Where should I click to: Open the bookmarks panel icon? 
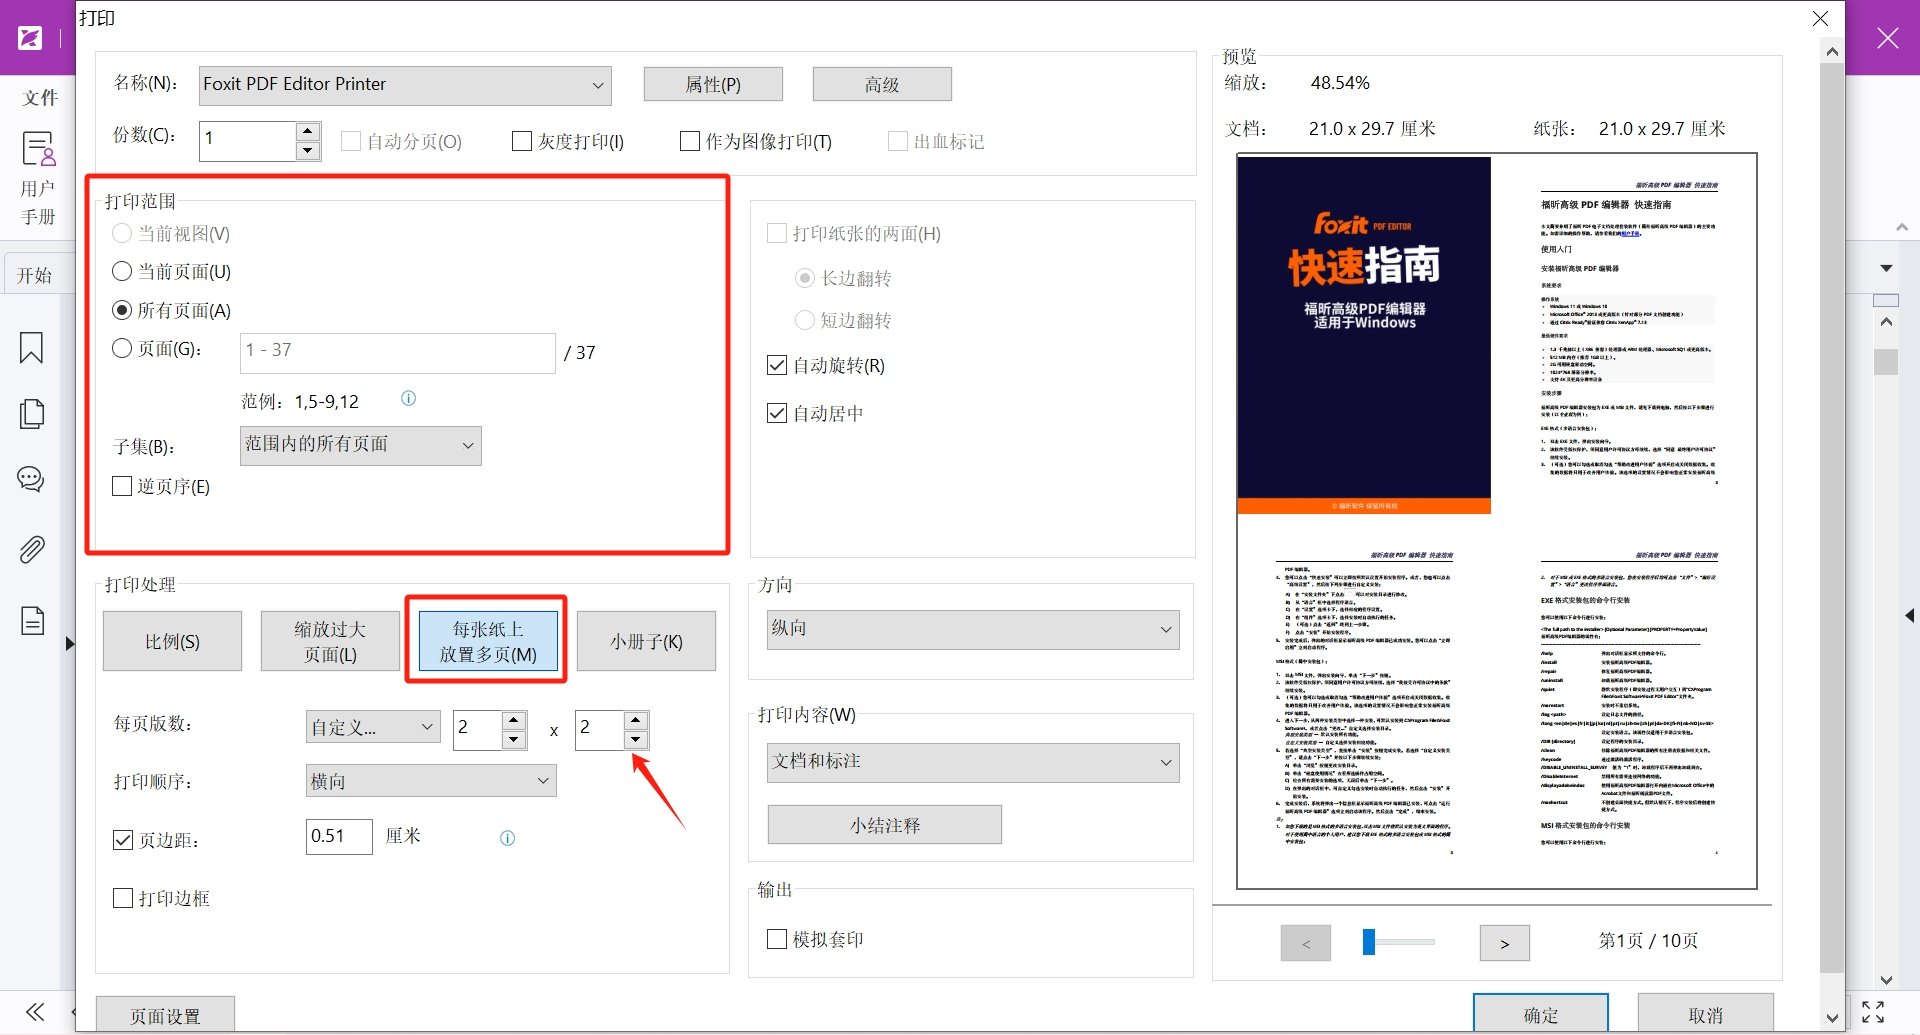tap(31, 348)
